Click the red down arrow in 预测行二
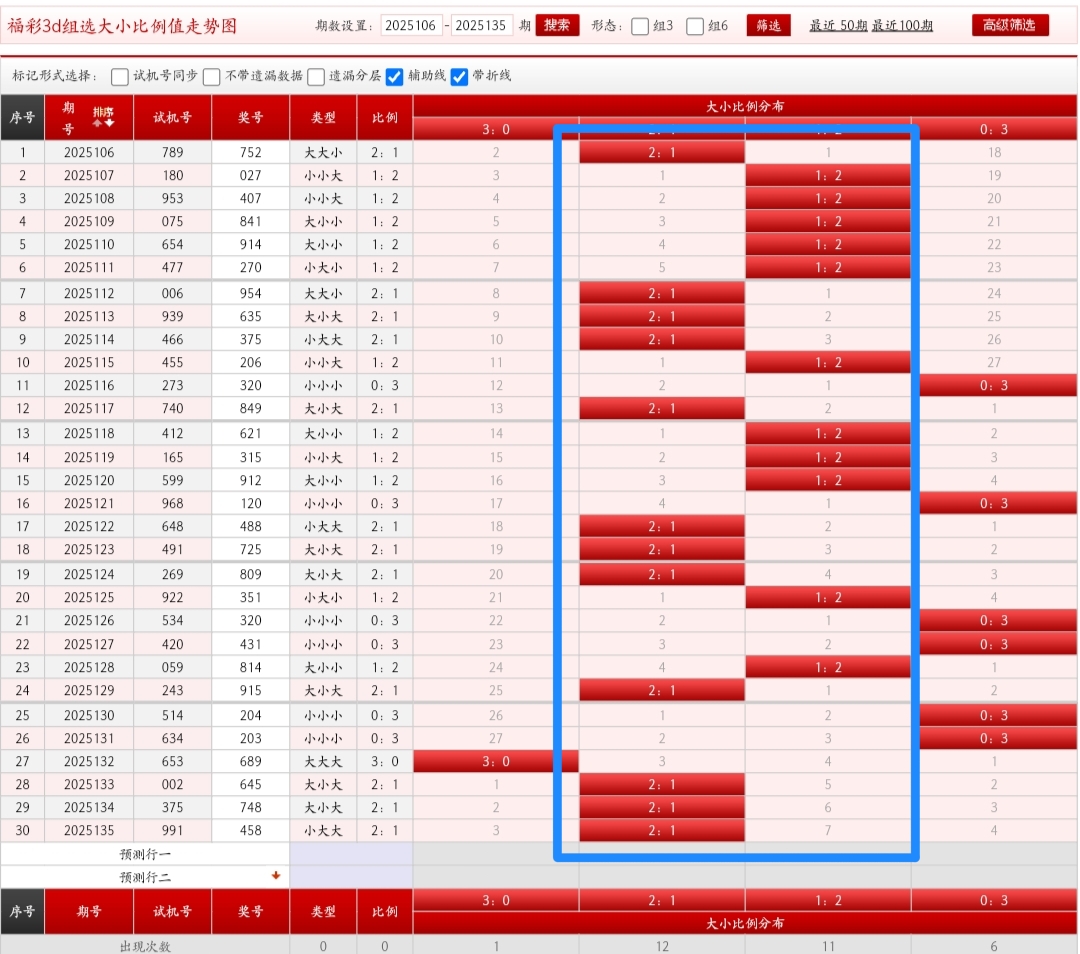This screenshot has height=954, width=1080. pyautogui.click(x=276, y=876)
